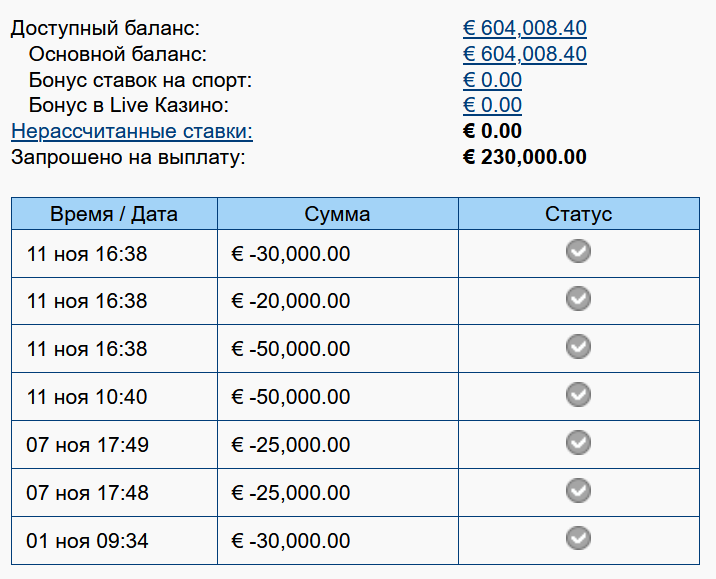Click the €-20,000.00 amount cell
Image resolution: width=716 pixels, height=579 pixels.
click(x=291, y=301)
